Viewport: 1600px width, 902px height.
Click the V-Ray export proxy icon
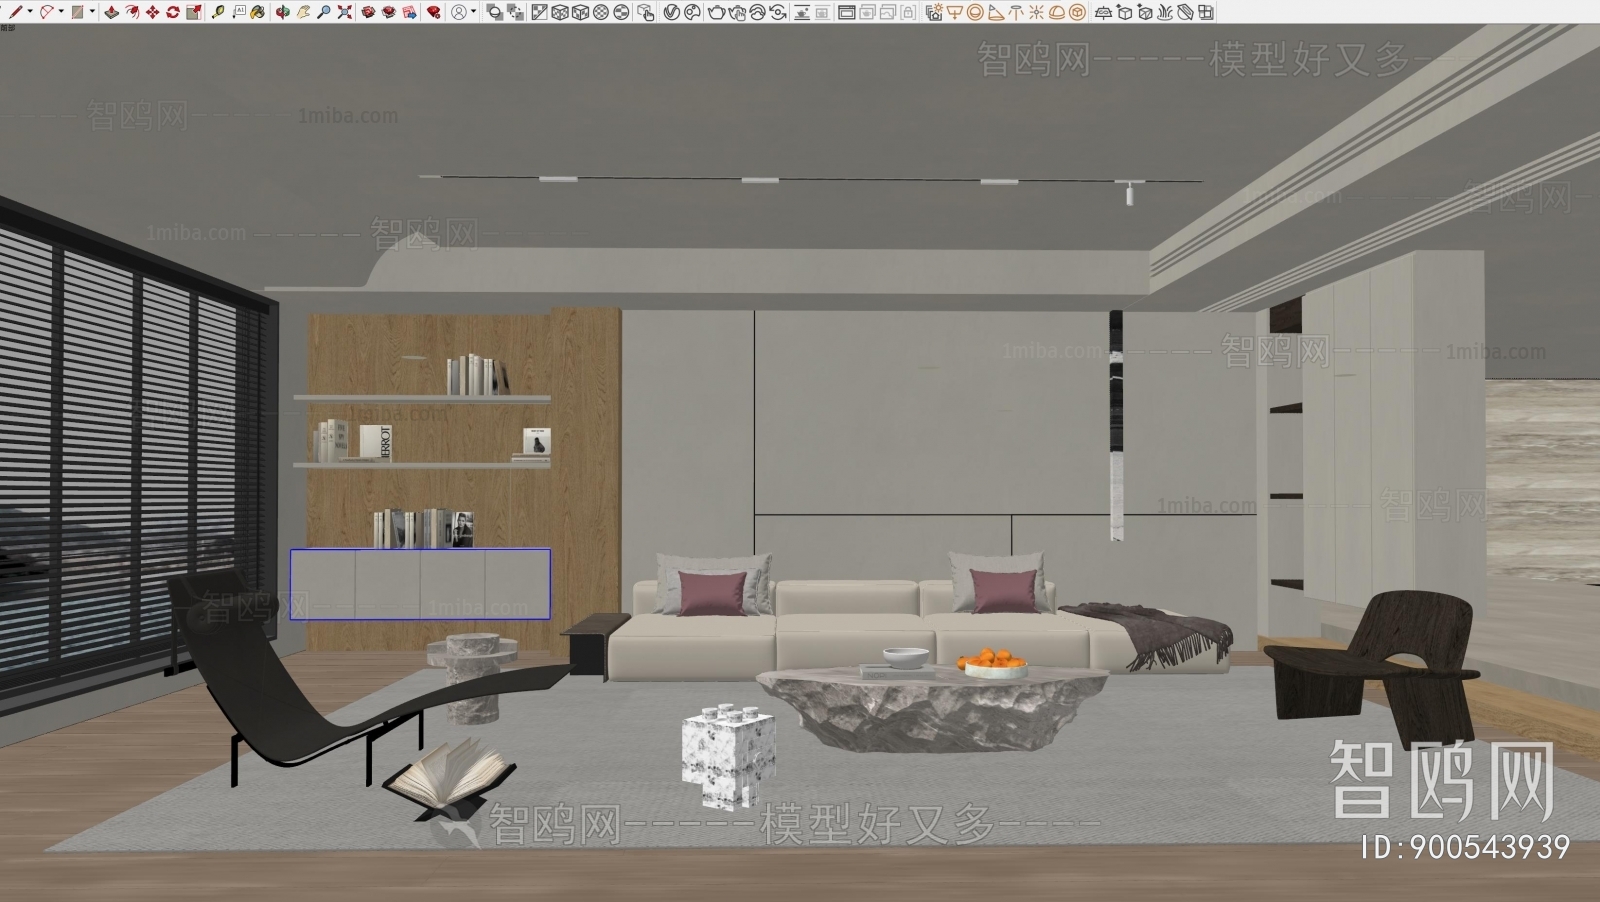1125,12
